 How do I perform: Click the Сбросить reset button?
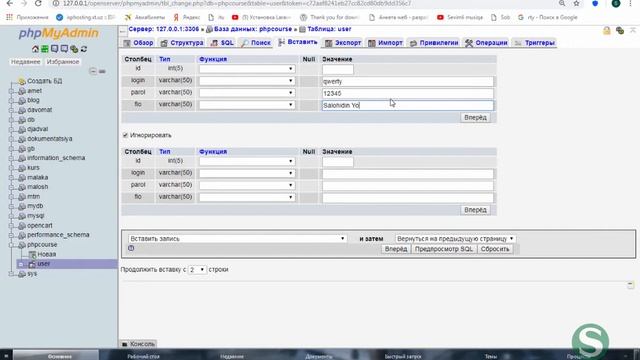click(495, 249)
